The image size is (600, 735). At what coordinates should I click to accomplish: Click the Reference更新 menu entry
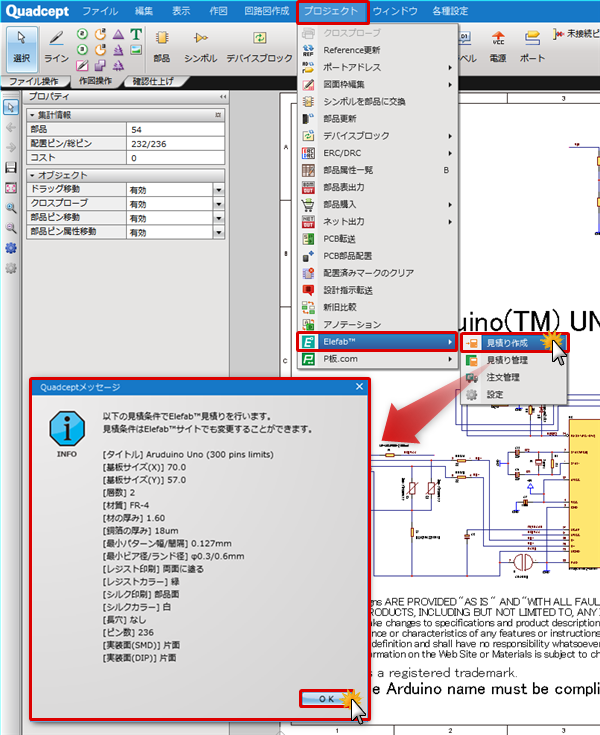(x=378, y=50)
